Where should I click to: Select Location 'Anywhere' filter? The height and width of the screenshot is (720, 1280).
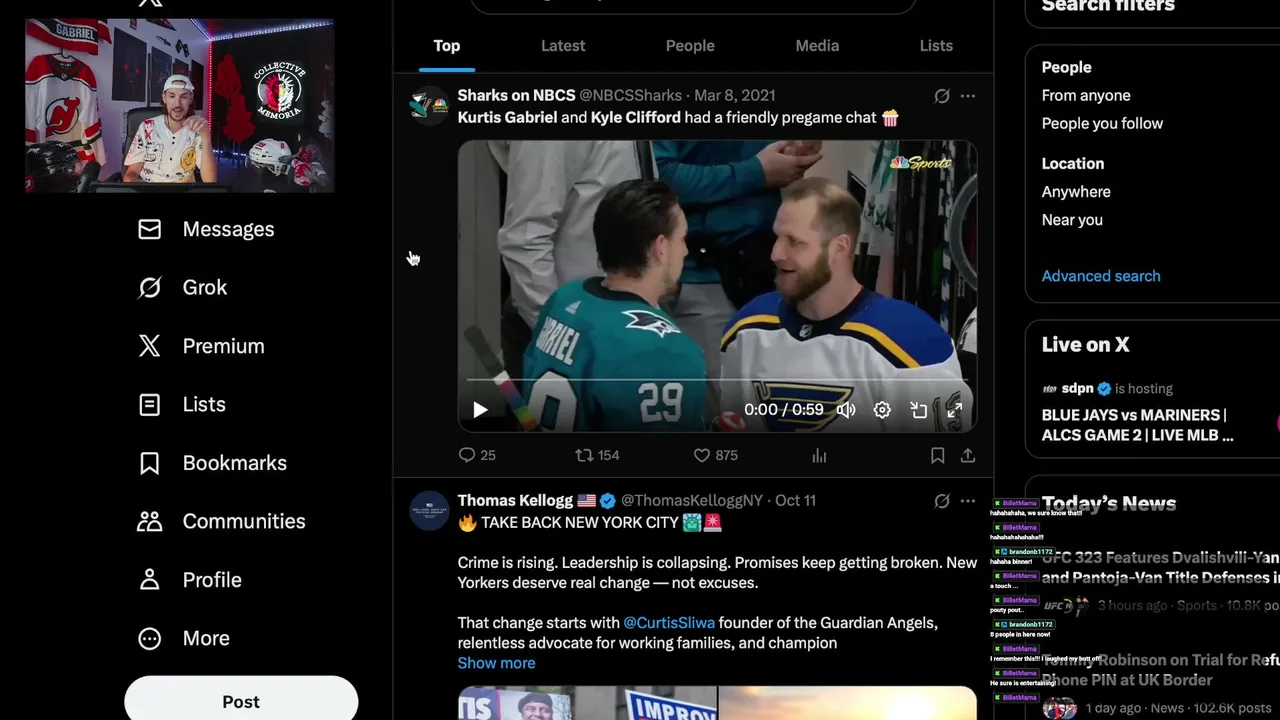pyautogui.click(x=1076, y=191)
